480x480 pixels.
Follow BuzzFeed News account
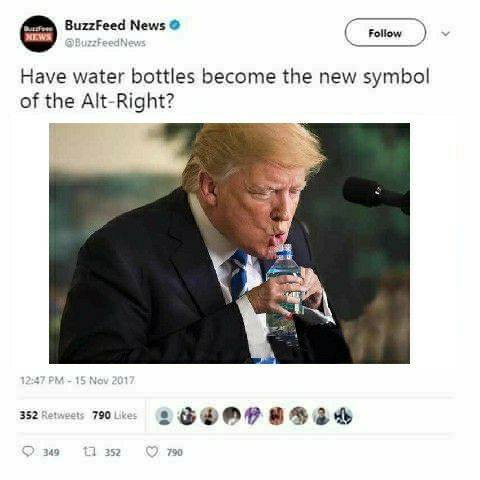[x=385, y=33]
